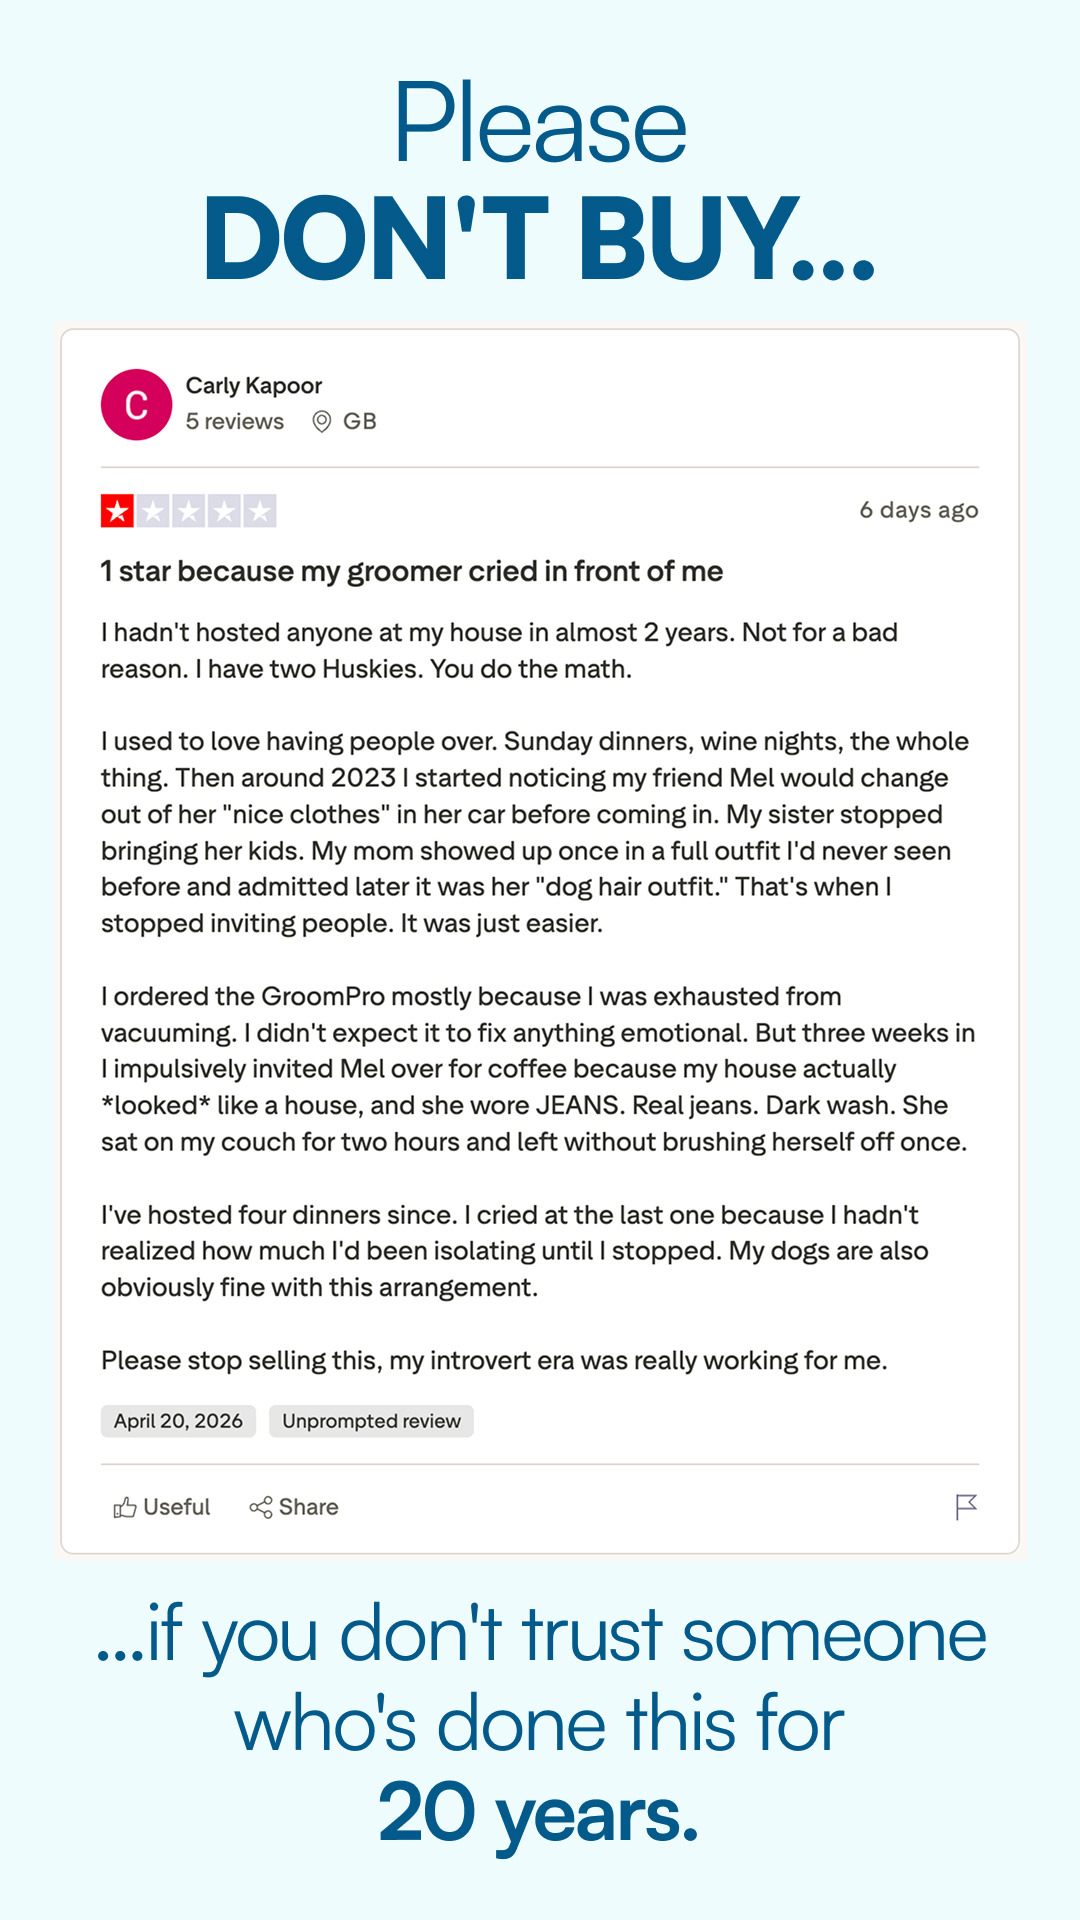Click the bold 20 years text
1080x1920 pixels.
click(539, 1811)
